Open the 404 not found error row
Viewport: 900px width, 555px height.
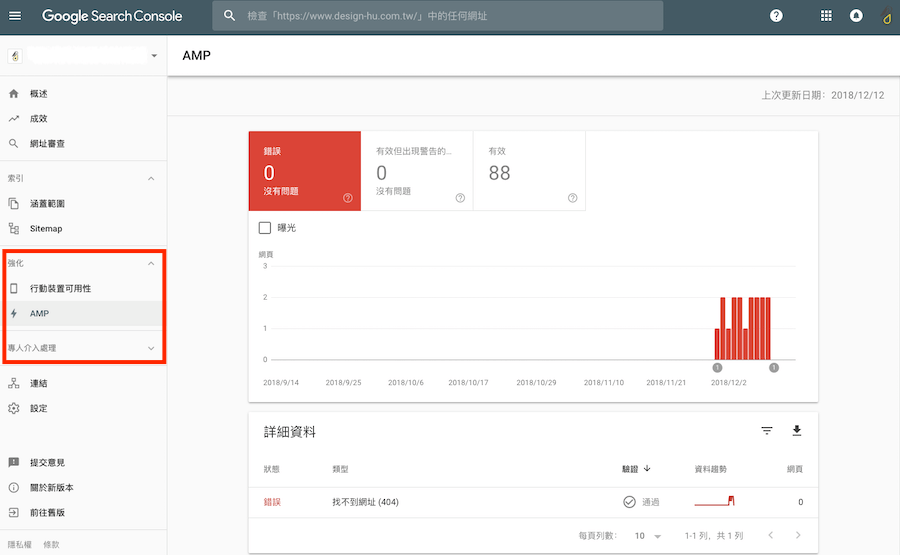(365, 502)
